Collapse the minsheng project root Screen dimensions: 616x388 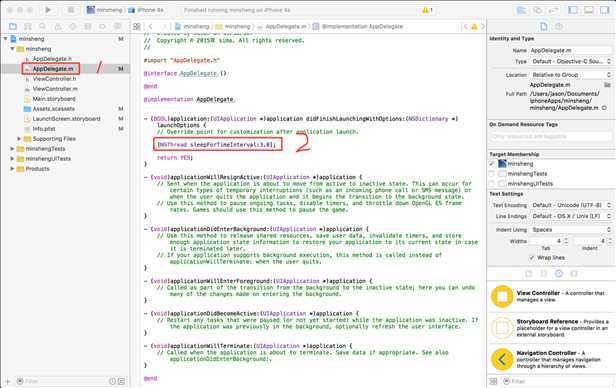pos(6,39)
